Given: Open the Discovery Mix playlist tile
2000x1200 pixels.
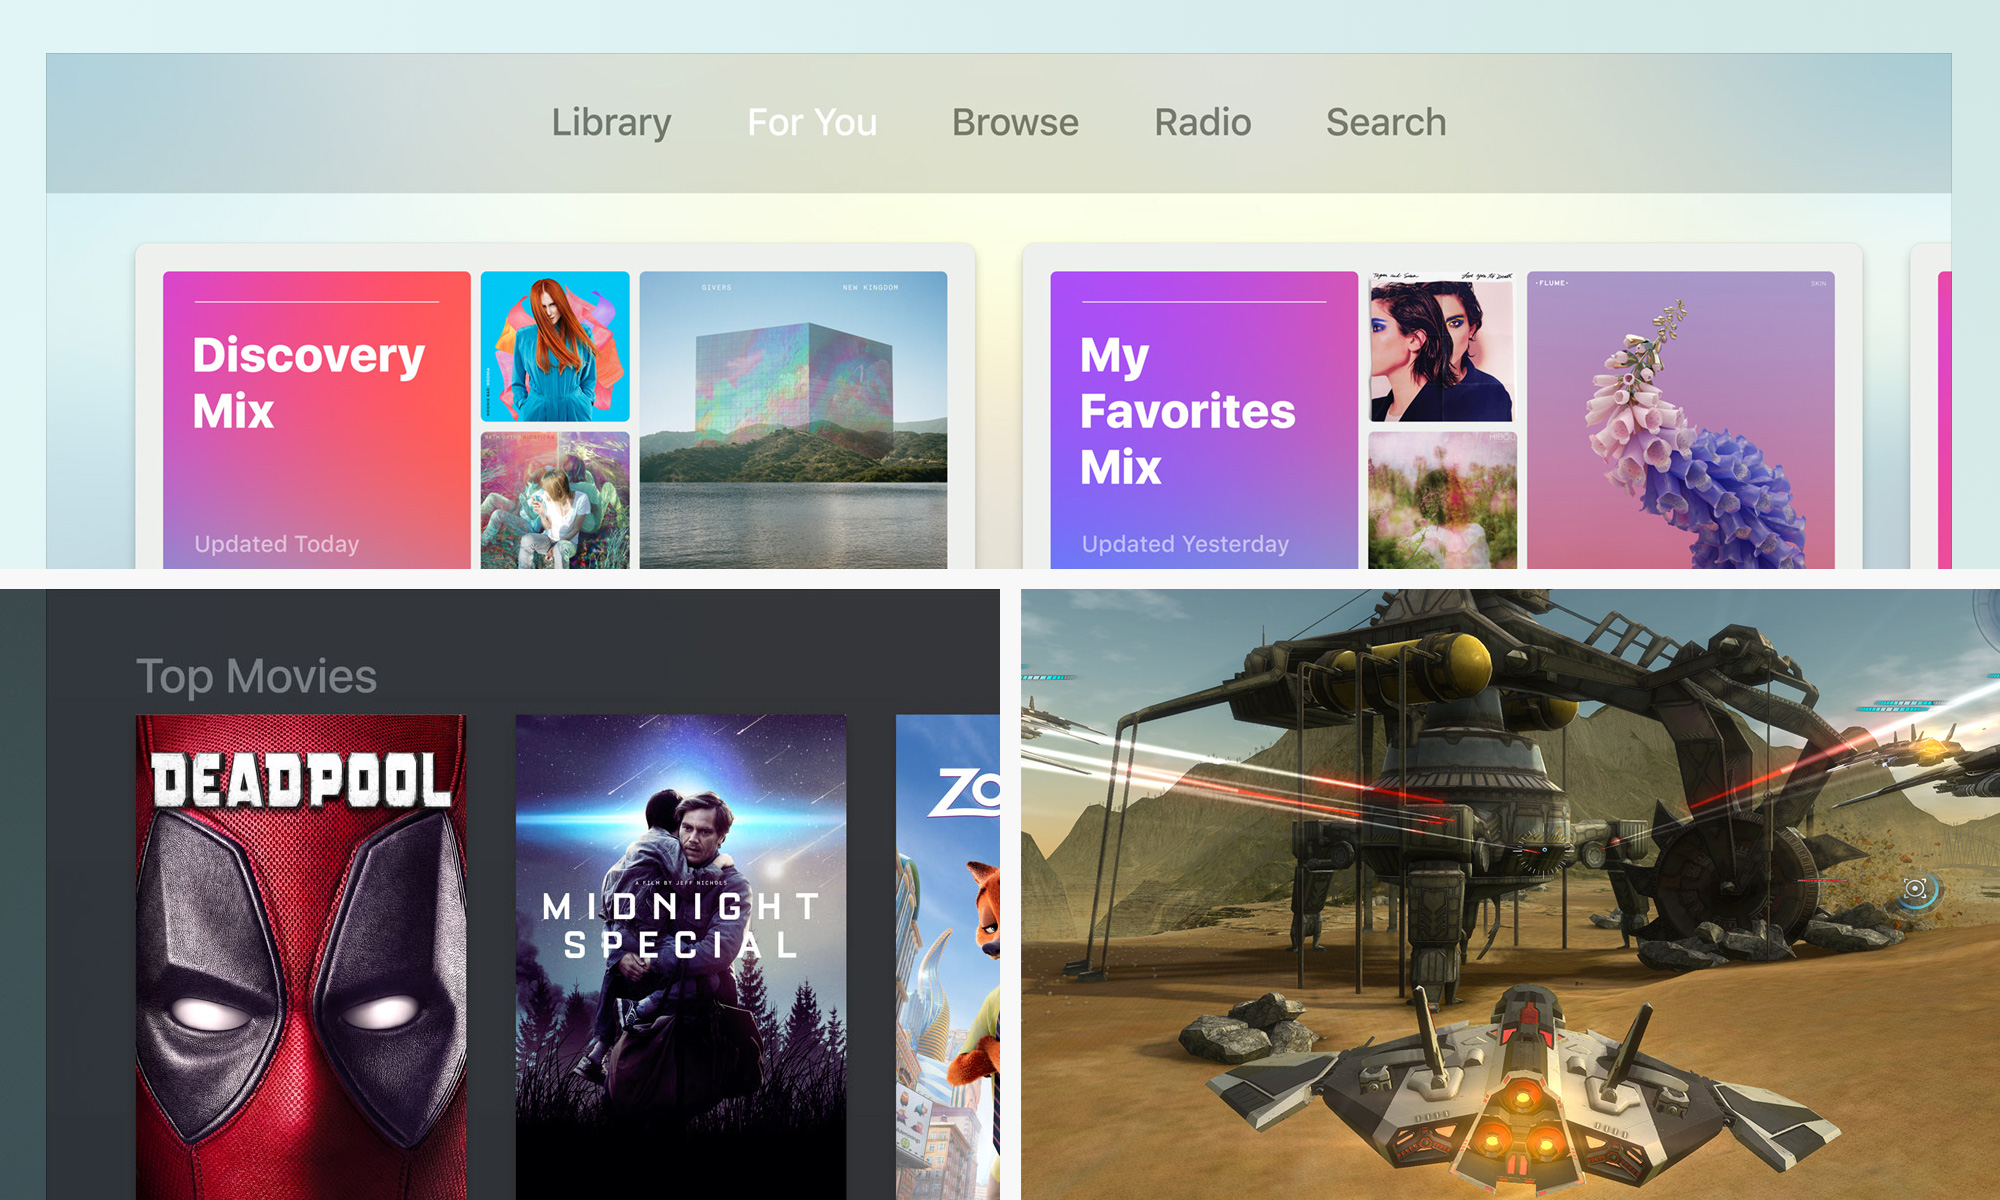Looking at the screenshot, I should tap(316, 420).
